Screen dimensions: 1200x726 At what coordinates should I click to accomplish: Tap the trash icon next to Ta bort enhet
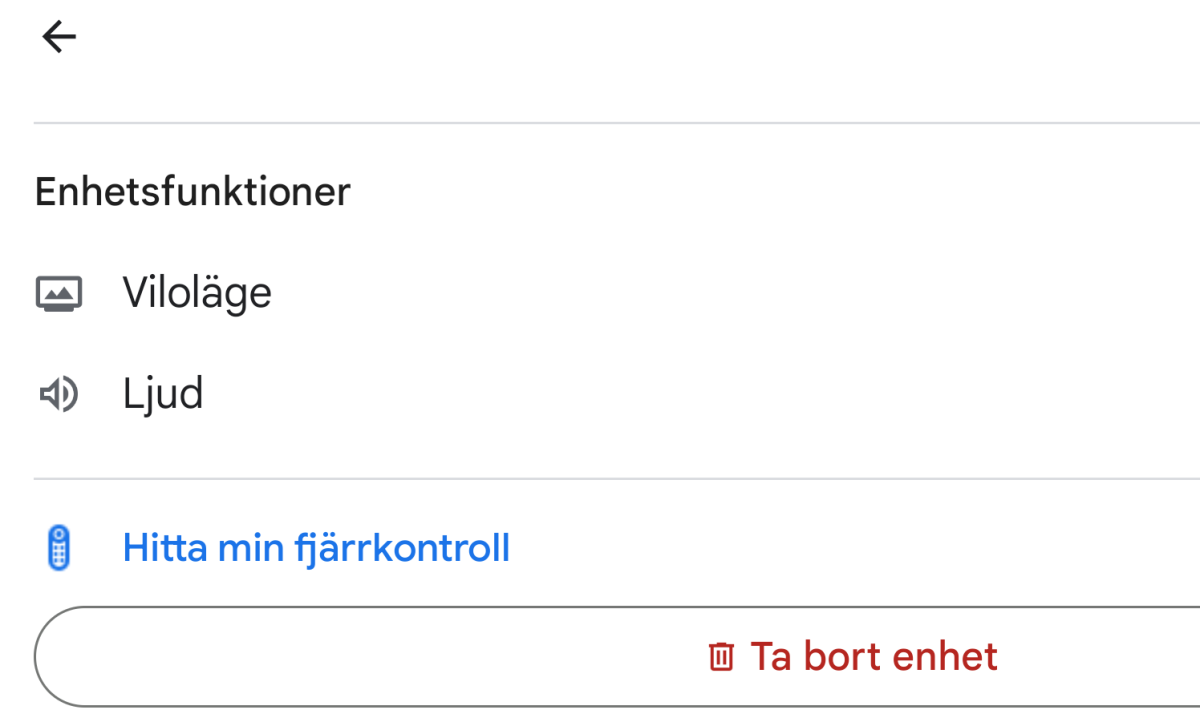pyautogui.click(x=721, y=657)
